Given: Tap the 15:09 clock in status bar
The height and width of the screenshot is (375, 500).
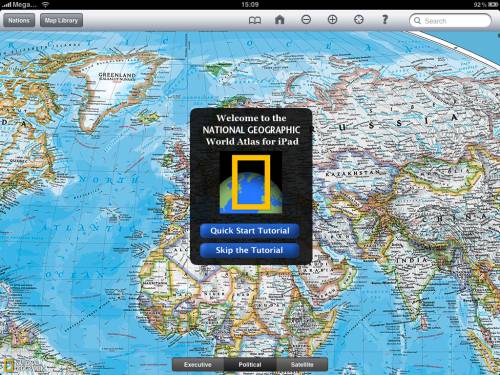Looking at the screenshot, I should tap(250, 4).
